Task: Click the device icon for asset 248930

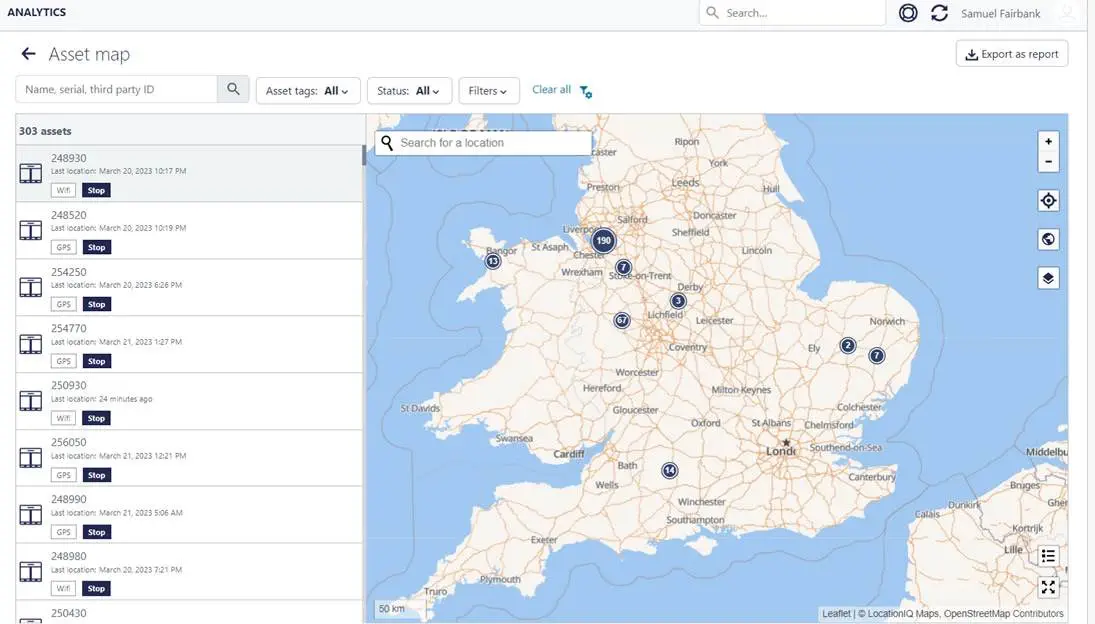Action: coord(31,173)
